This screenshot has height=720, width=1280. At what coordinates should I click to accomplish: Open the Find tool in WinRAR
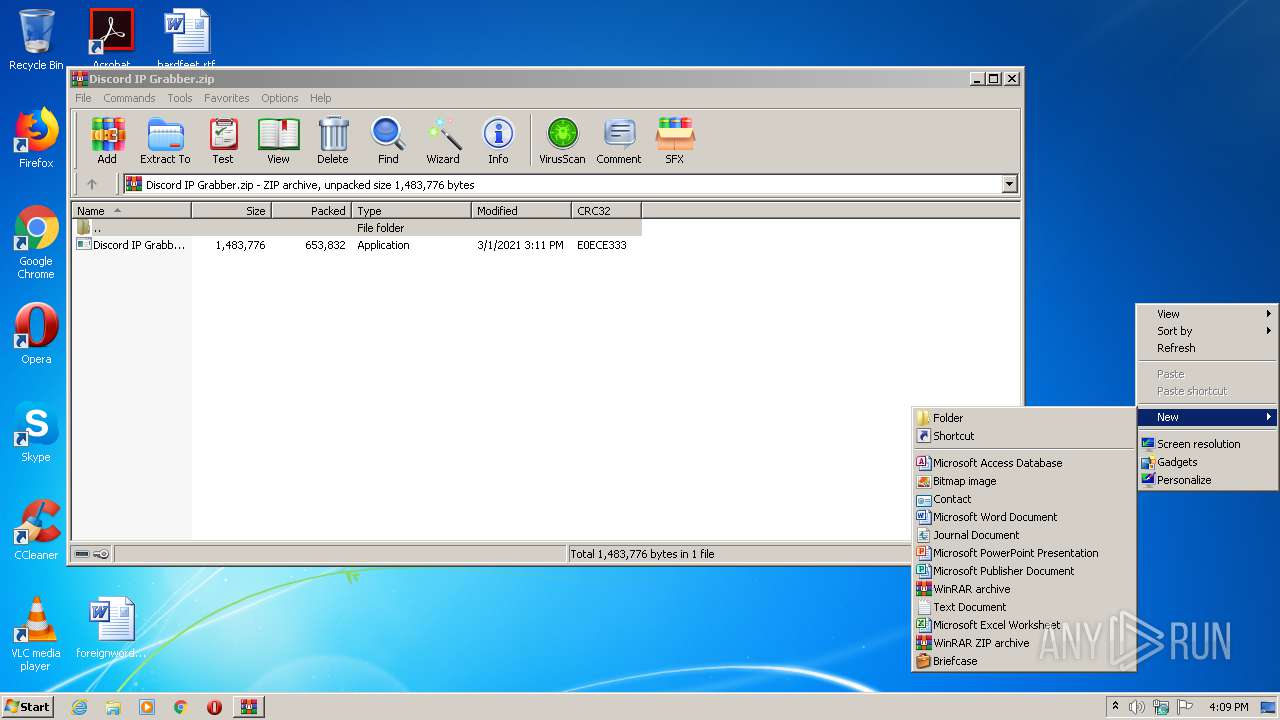tap(388, 140)
